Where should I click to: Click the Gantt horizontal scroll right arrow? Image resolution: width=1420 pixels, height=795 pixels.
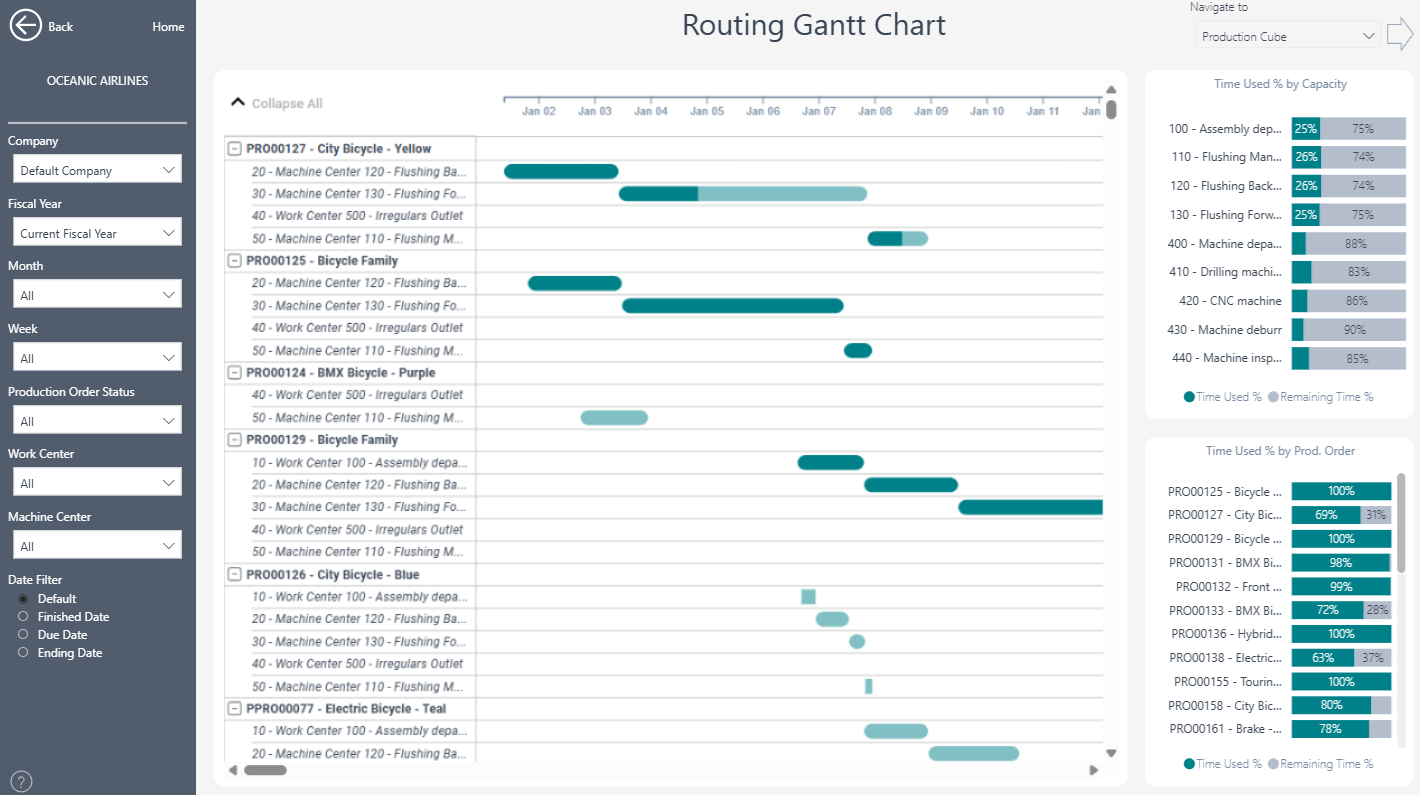click(x=1093, y=770)
